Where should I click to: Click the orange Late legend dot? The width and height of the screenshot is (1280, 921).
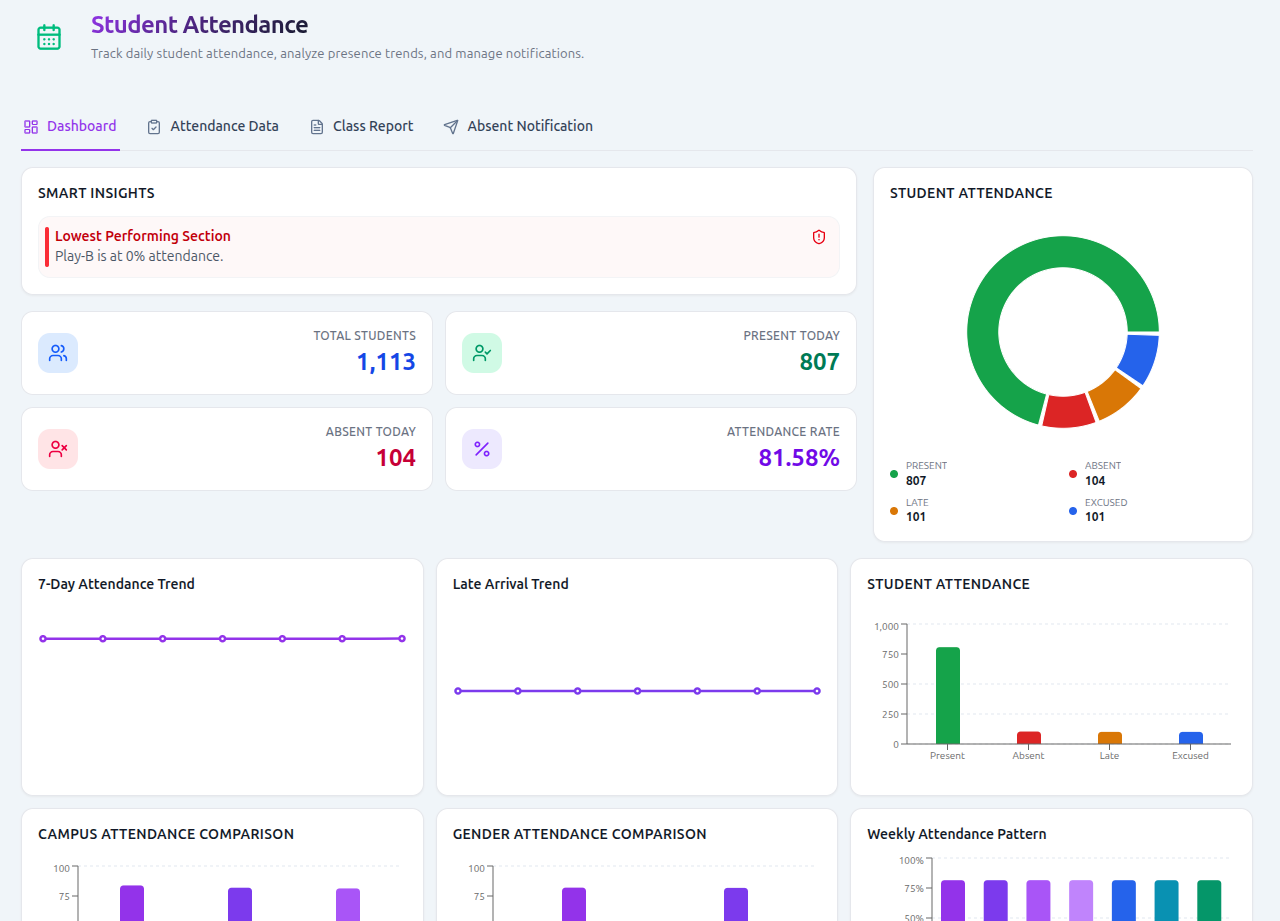coord(894,510)
